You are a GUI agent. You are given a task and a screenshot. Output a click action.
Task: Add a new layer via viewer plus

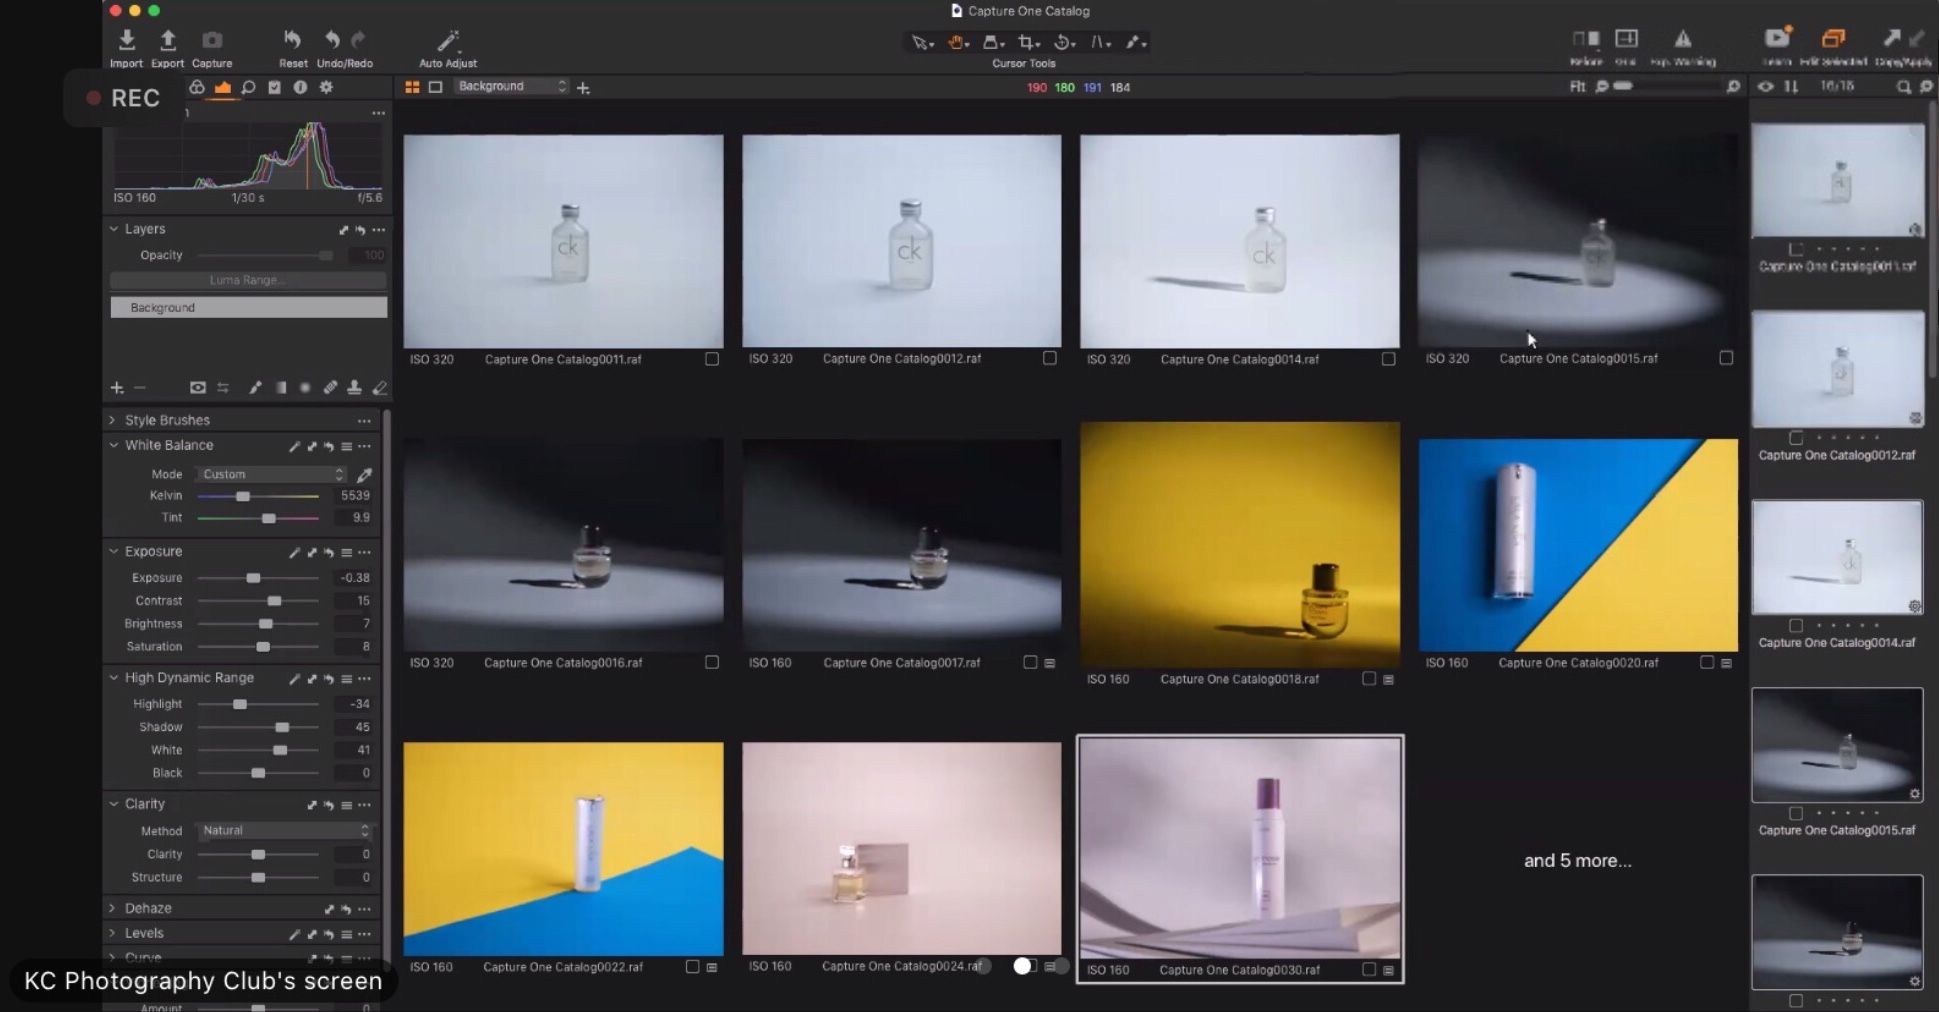coord(583,88)
